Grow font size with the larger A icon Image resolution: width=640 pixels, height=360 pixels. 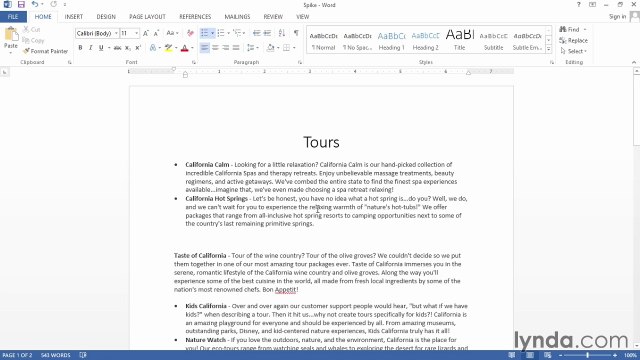pos(146,33)
